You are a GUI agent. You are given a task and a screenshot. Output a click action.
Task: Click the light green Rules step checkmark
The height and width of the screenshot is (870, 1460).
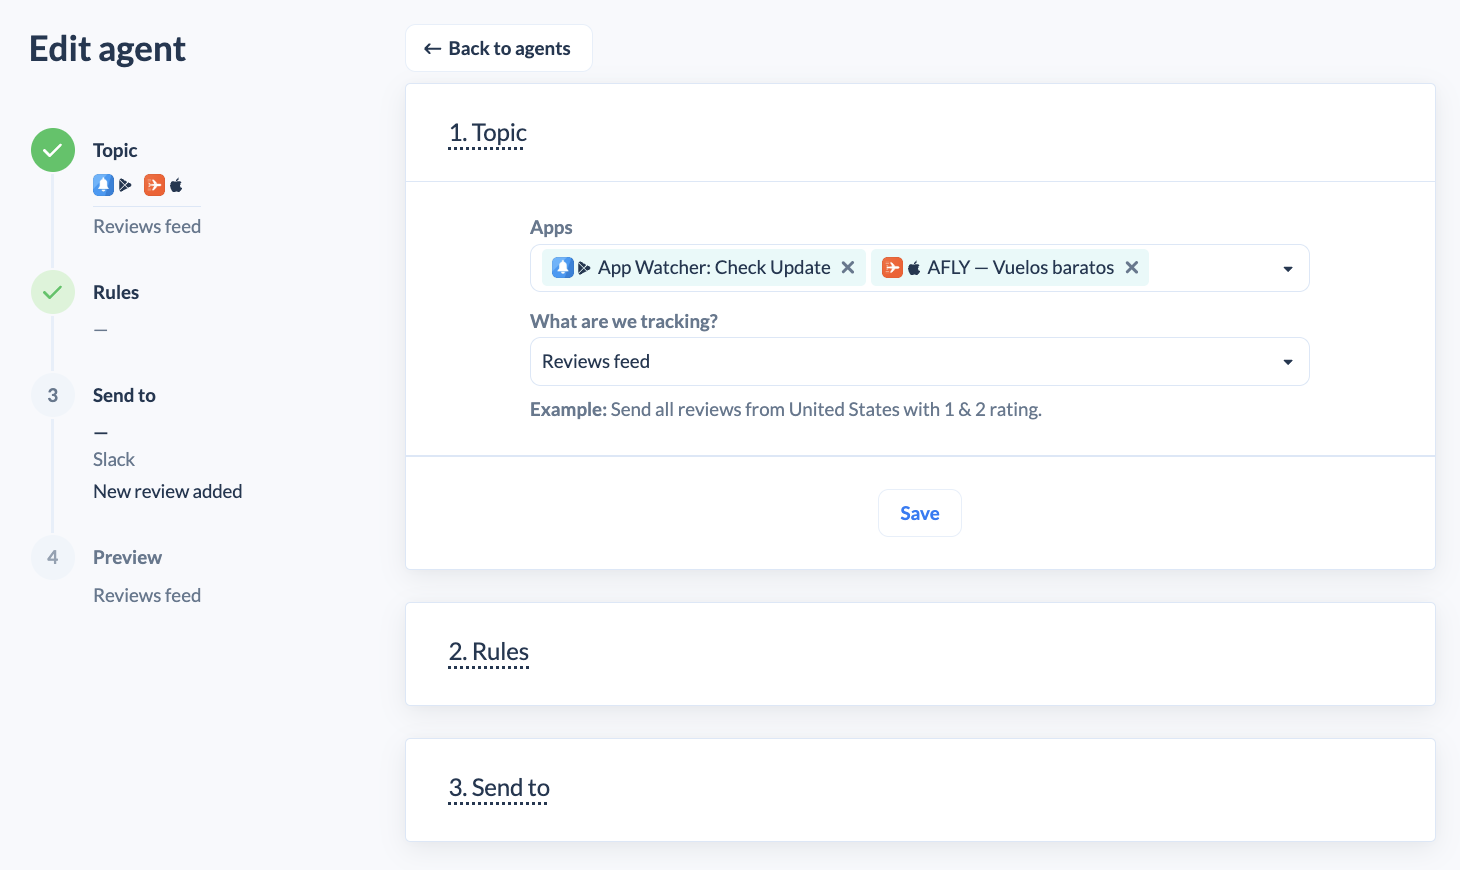click(x=53, y=292)
